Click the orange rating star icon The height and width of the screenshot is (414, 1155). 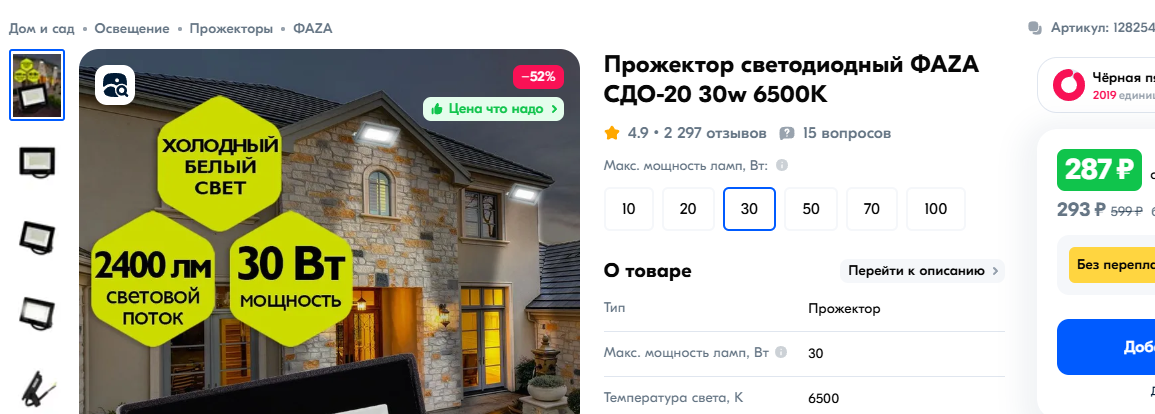click(611, 133)
